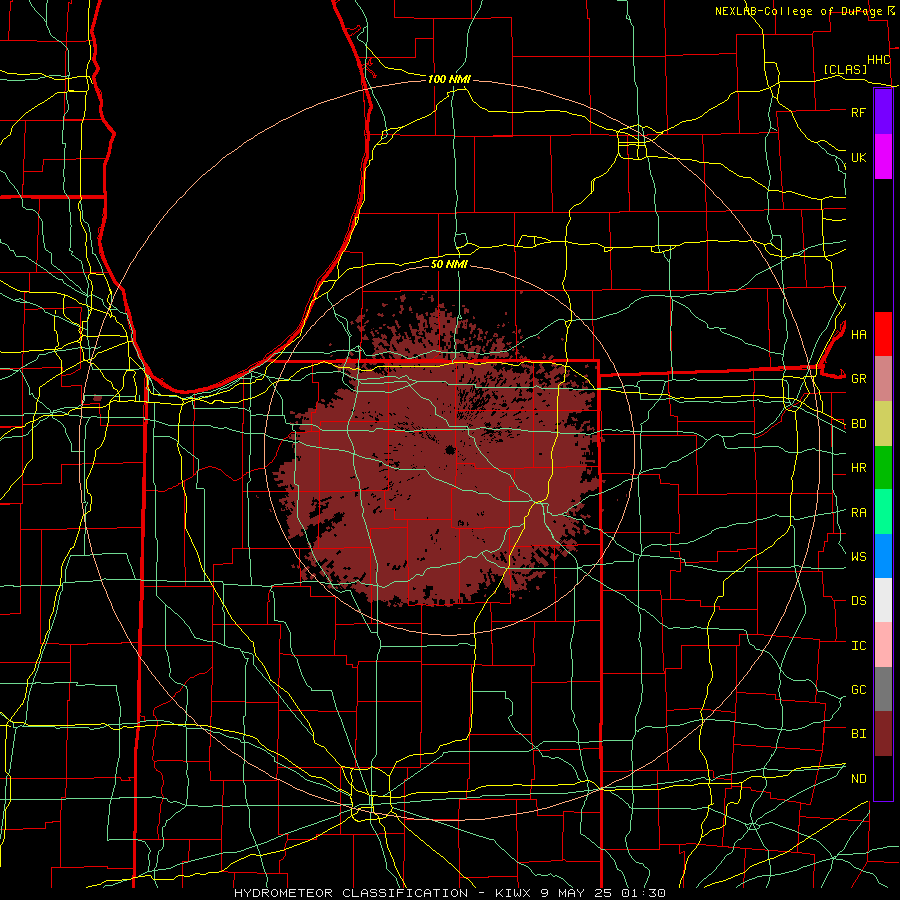Viewport: 900px width, 900px height.
Task: Click the UK magenta legend color swatch
Action: [x=883, y=157]
